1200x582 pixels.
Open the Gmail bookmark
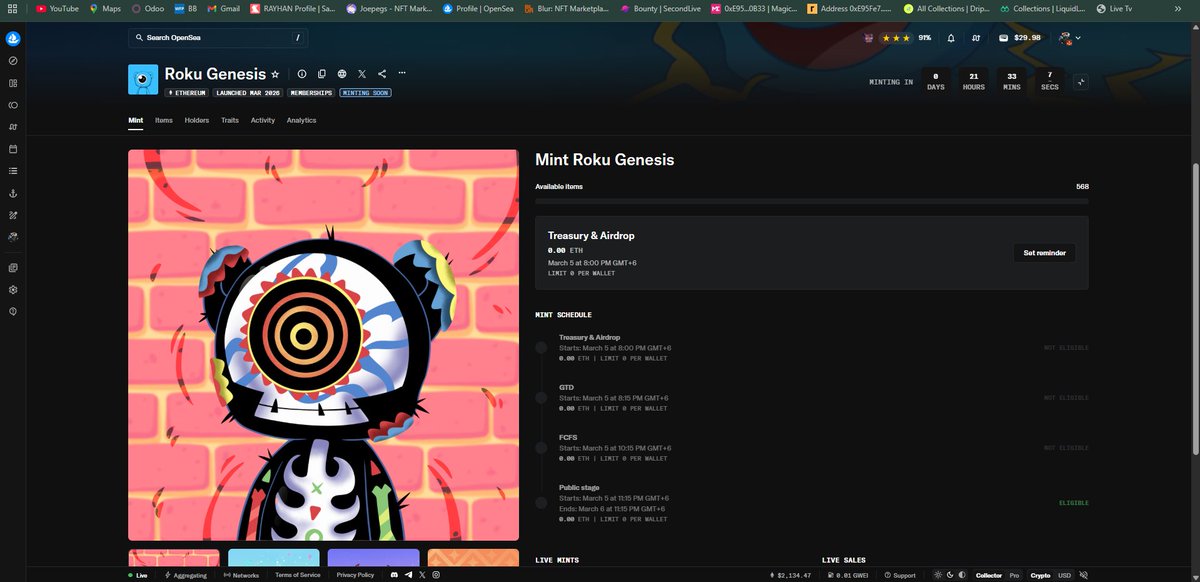[x=224, y=8]
